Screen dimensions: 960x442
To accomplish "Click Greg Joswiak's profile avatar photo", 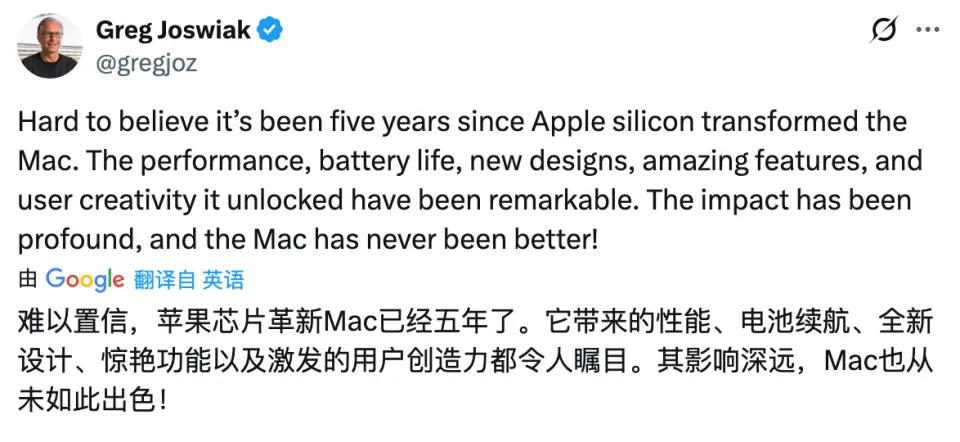I will 51,46.
